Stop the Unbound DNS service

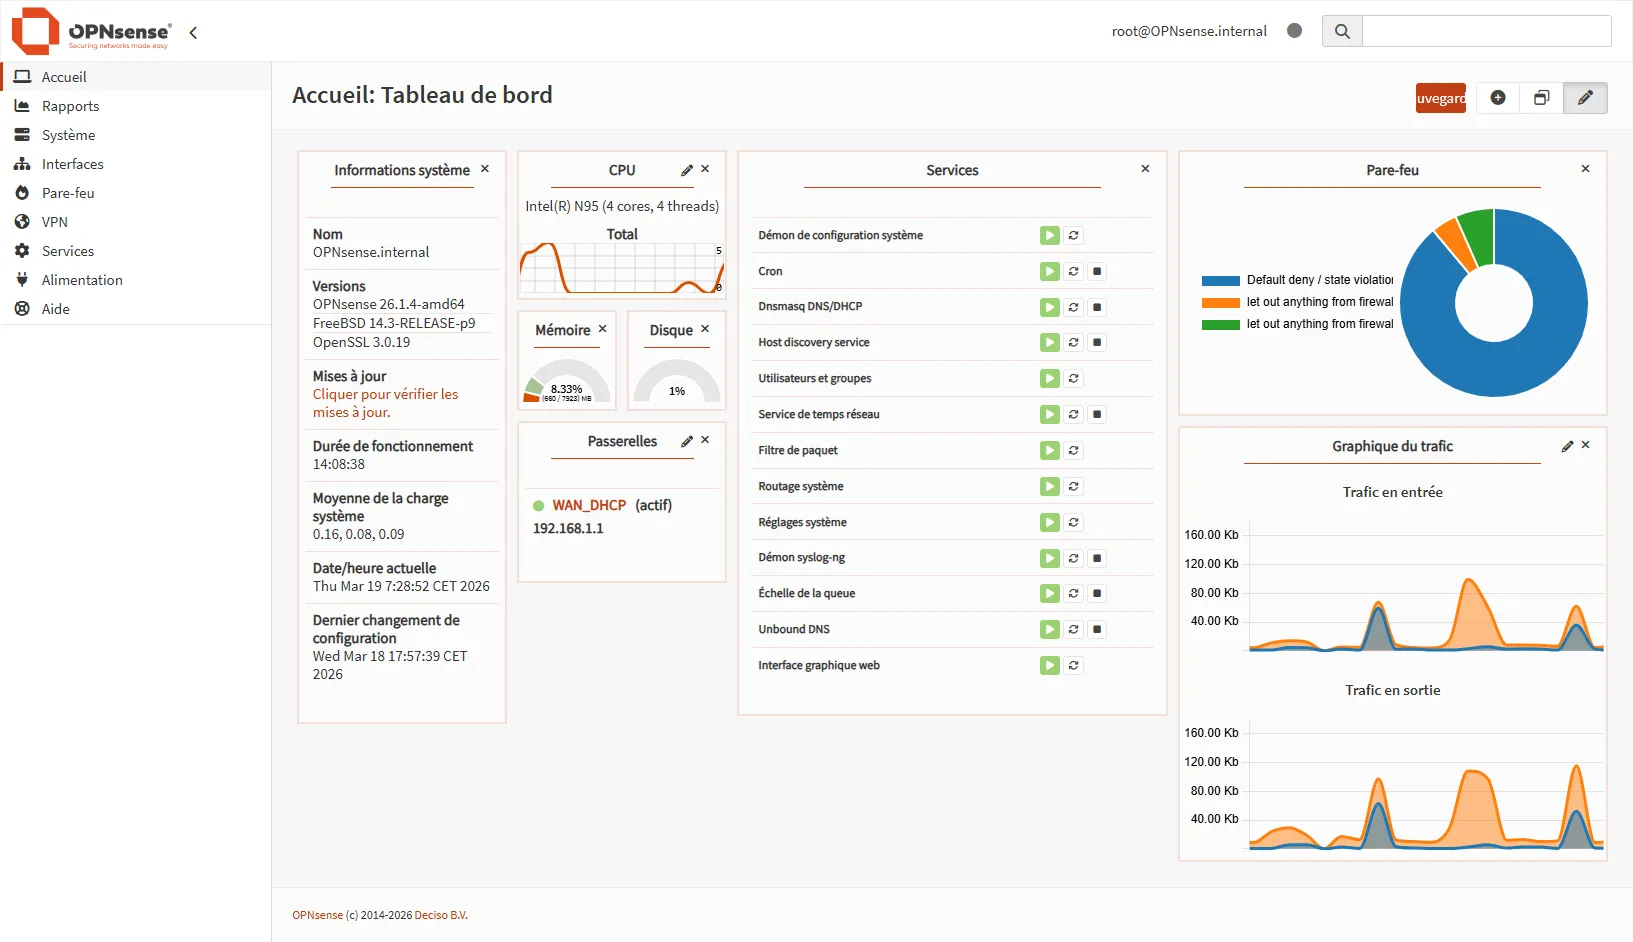click(1097, 629)
